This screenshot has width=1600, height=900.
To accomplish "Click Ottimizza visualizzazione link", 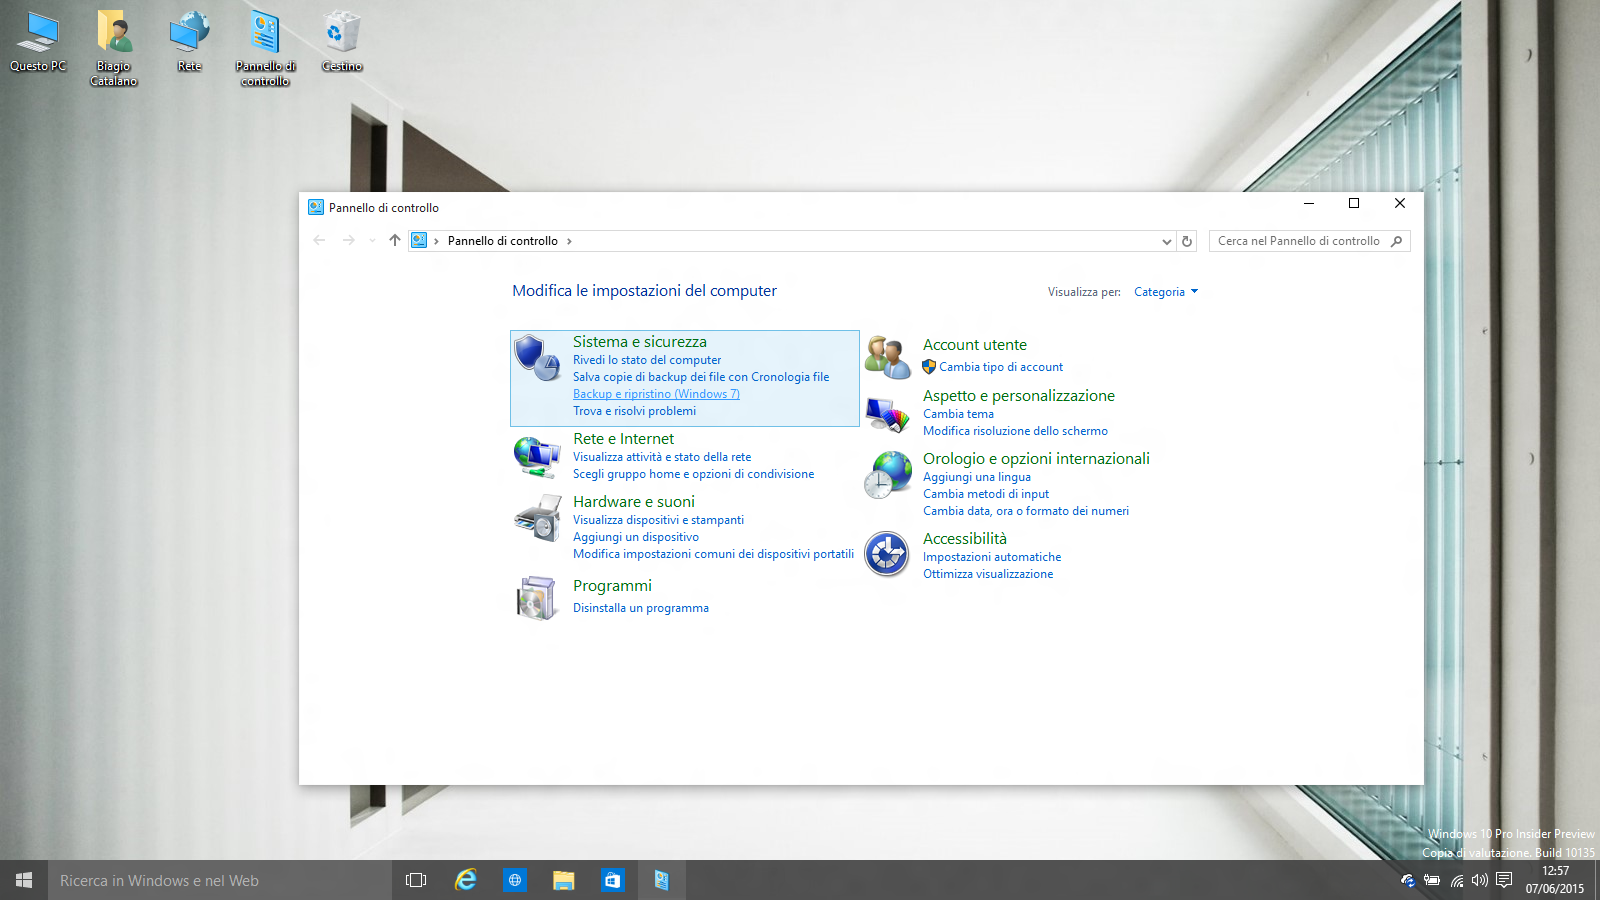I will pos(988,574).
